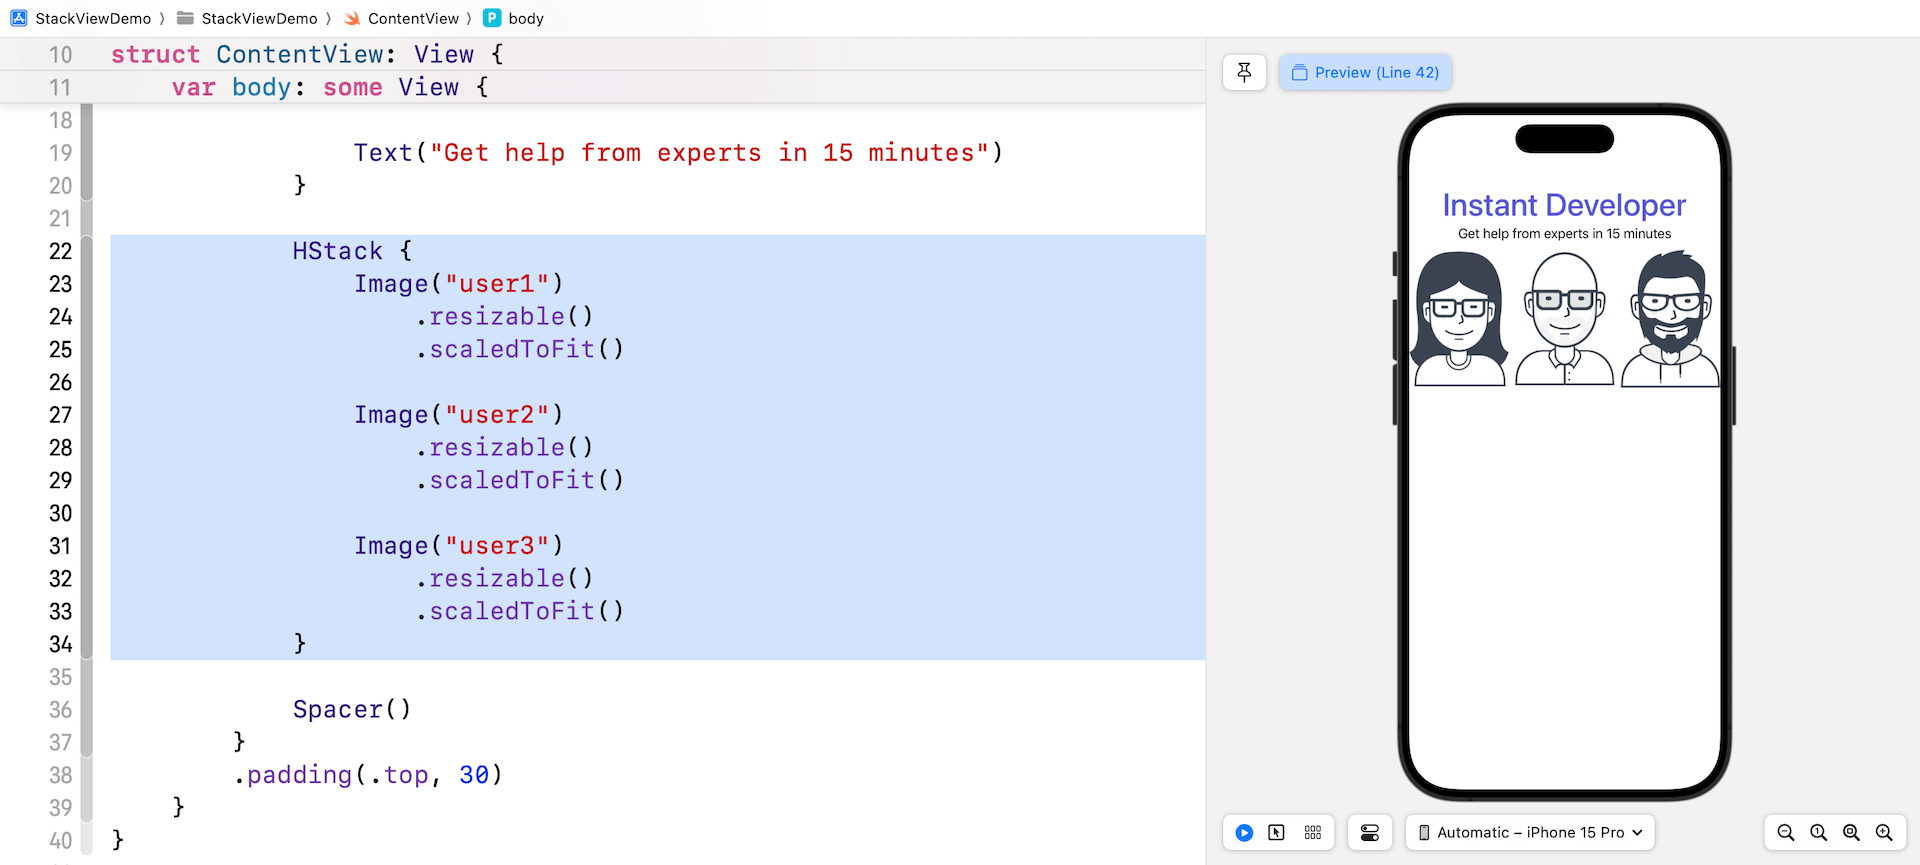Select the bearded user avatar image

click(1670, 318)
